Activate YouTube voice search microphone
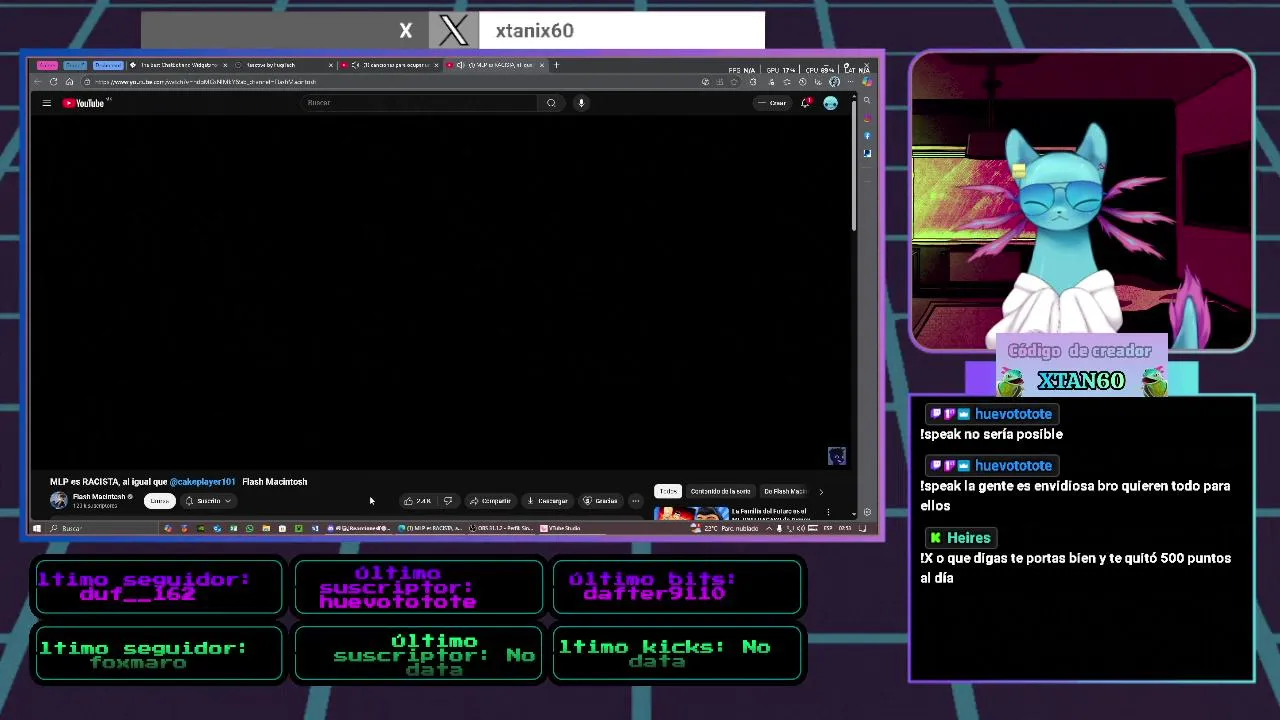 (x=581, y=103)
